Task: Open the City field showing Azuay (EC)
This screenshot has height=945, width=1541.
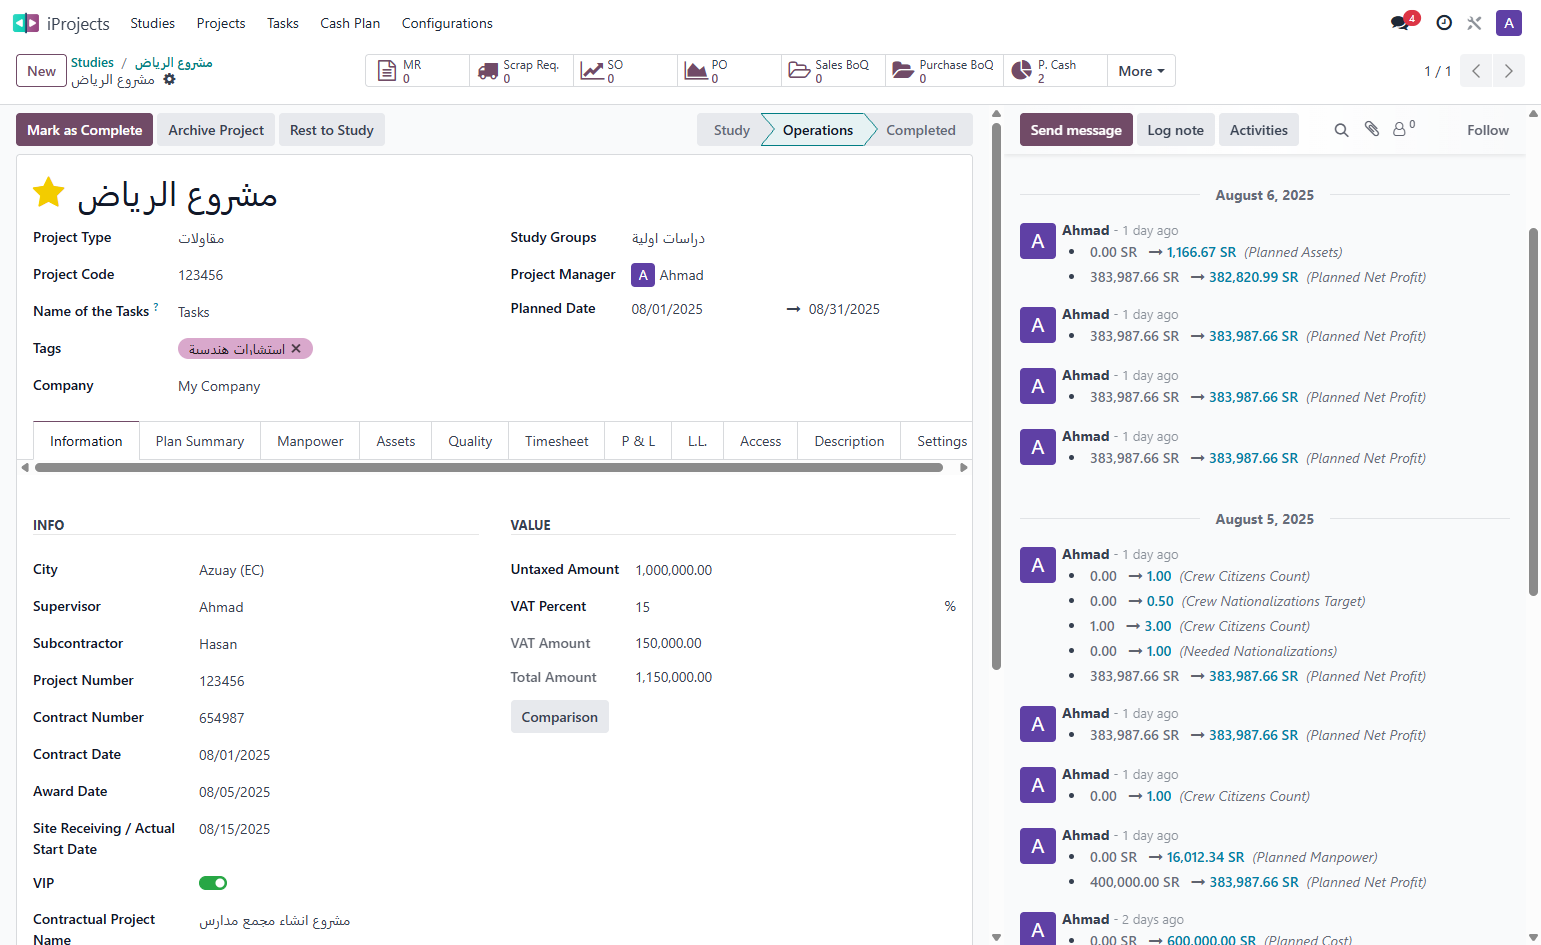Action: (338, 570)
